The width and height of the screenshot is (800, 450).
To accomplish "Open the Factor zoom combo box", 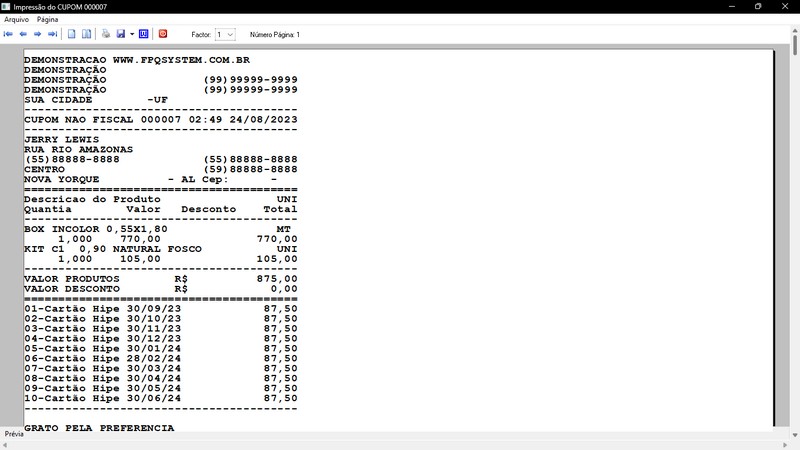I will [x=225, y=35].
